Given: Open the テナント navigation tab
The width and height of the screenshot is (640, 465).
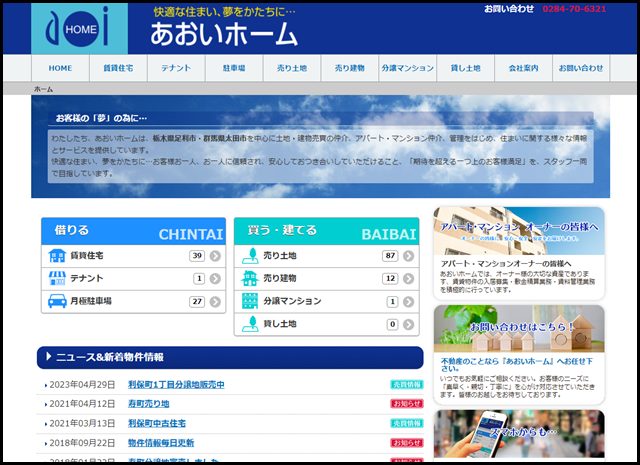Looking at the screenshot, I should [x=176, y=68].
